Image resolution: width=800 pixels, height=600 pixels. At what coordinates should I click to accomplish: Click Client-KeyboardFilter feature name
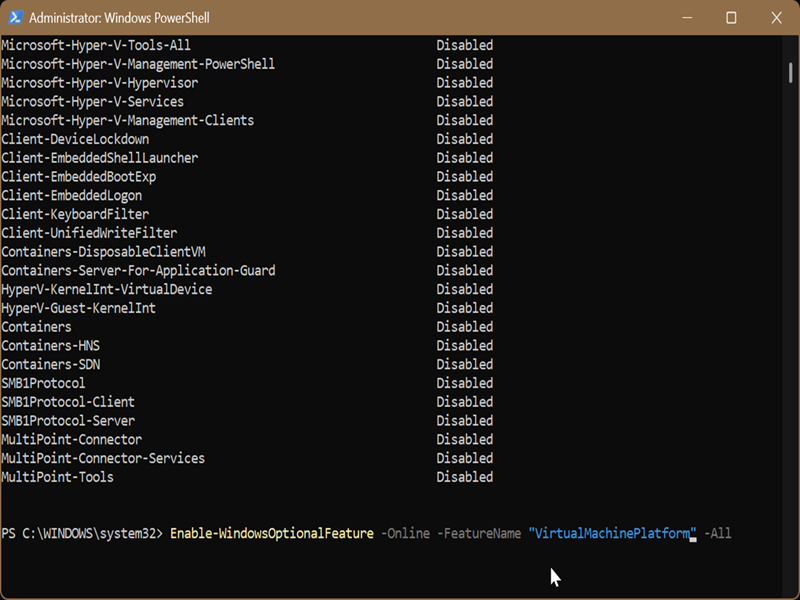[x=75, y=214]
